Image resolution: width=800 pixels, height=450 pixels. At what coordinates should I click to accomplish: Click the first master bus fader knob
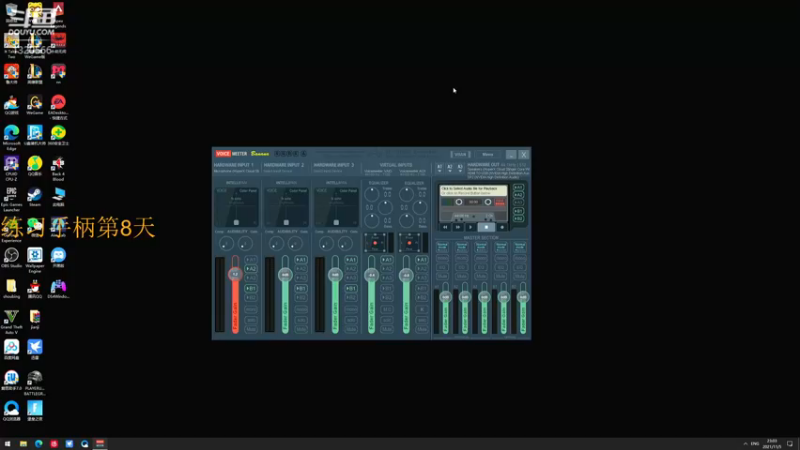(445, 296)
